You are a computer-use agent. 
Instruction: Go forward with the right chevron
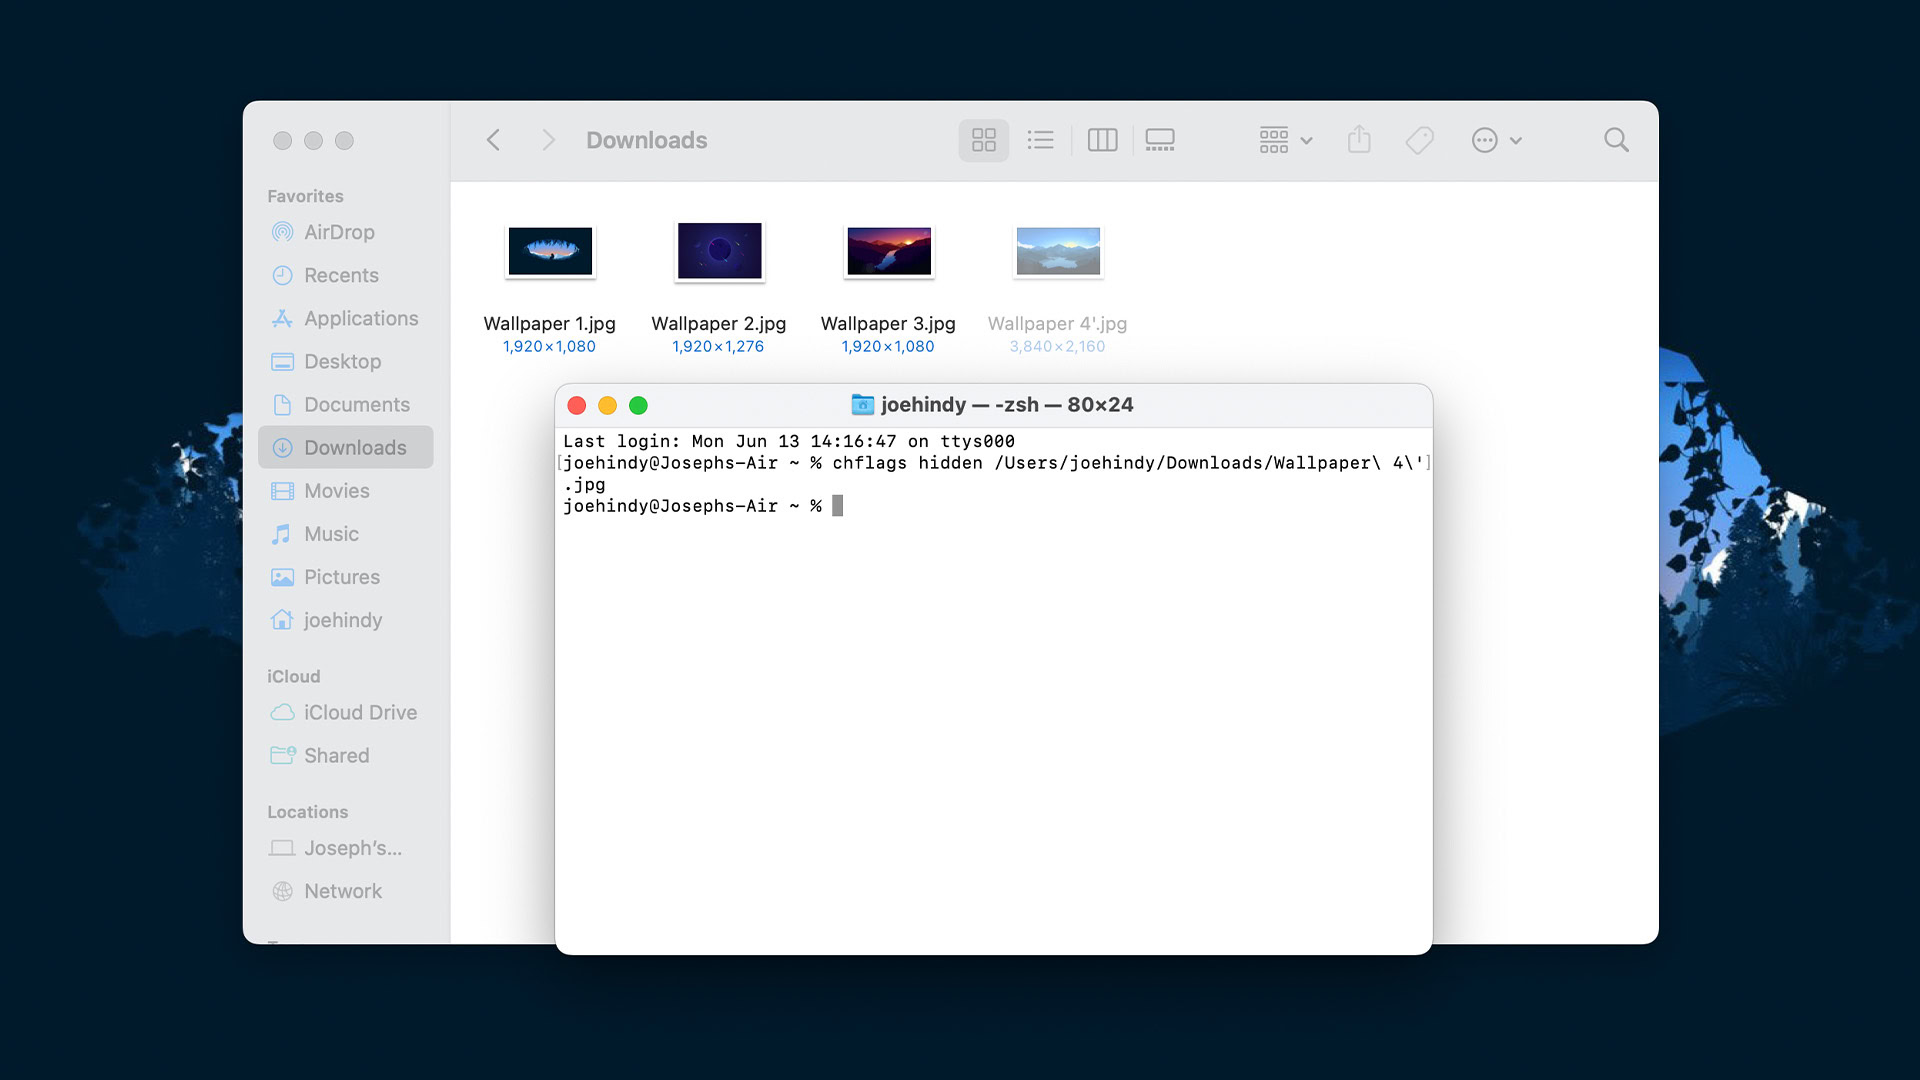(547, 140)
